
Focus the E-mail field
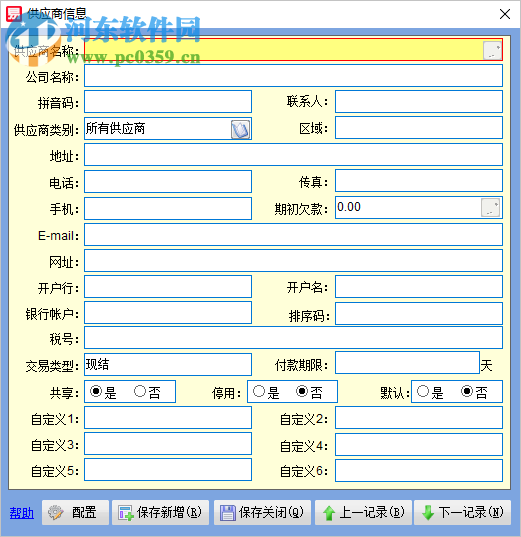(x=293, y=235)
